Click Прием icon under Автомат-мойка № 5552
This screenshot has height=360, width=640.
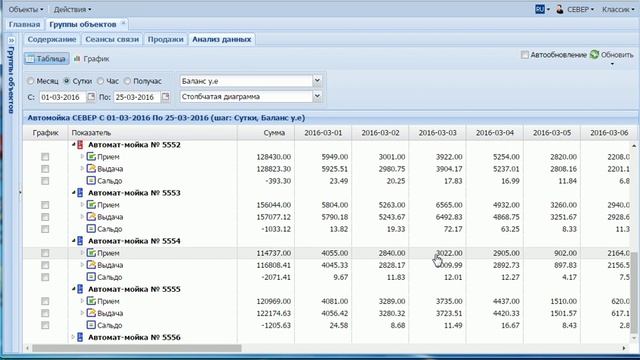pyautogui.click(x=91, y=156)
